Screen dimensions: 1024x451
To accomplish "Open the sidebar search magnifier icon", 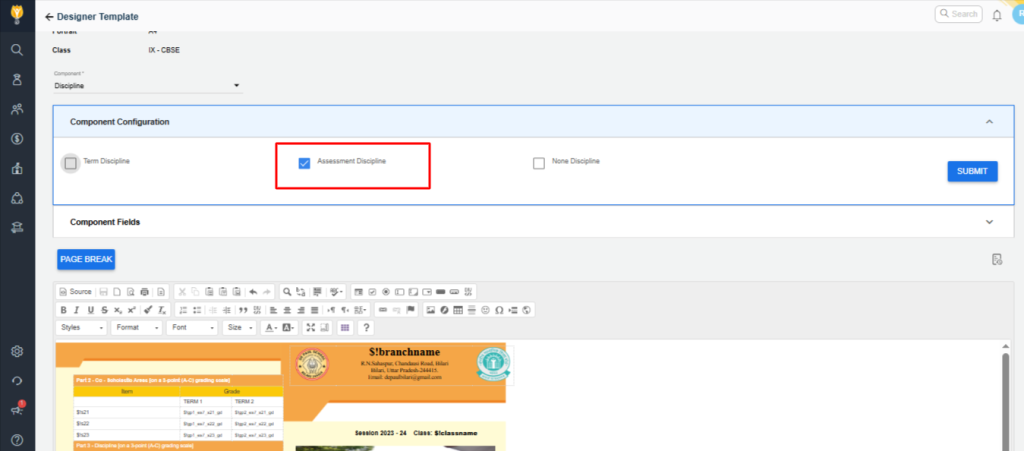I will (x=17, y=49).
